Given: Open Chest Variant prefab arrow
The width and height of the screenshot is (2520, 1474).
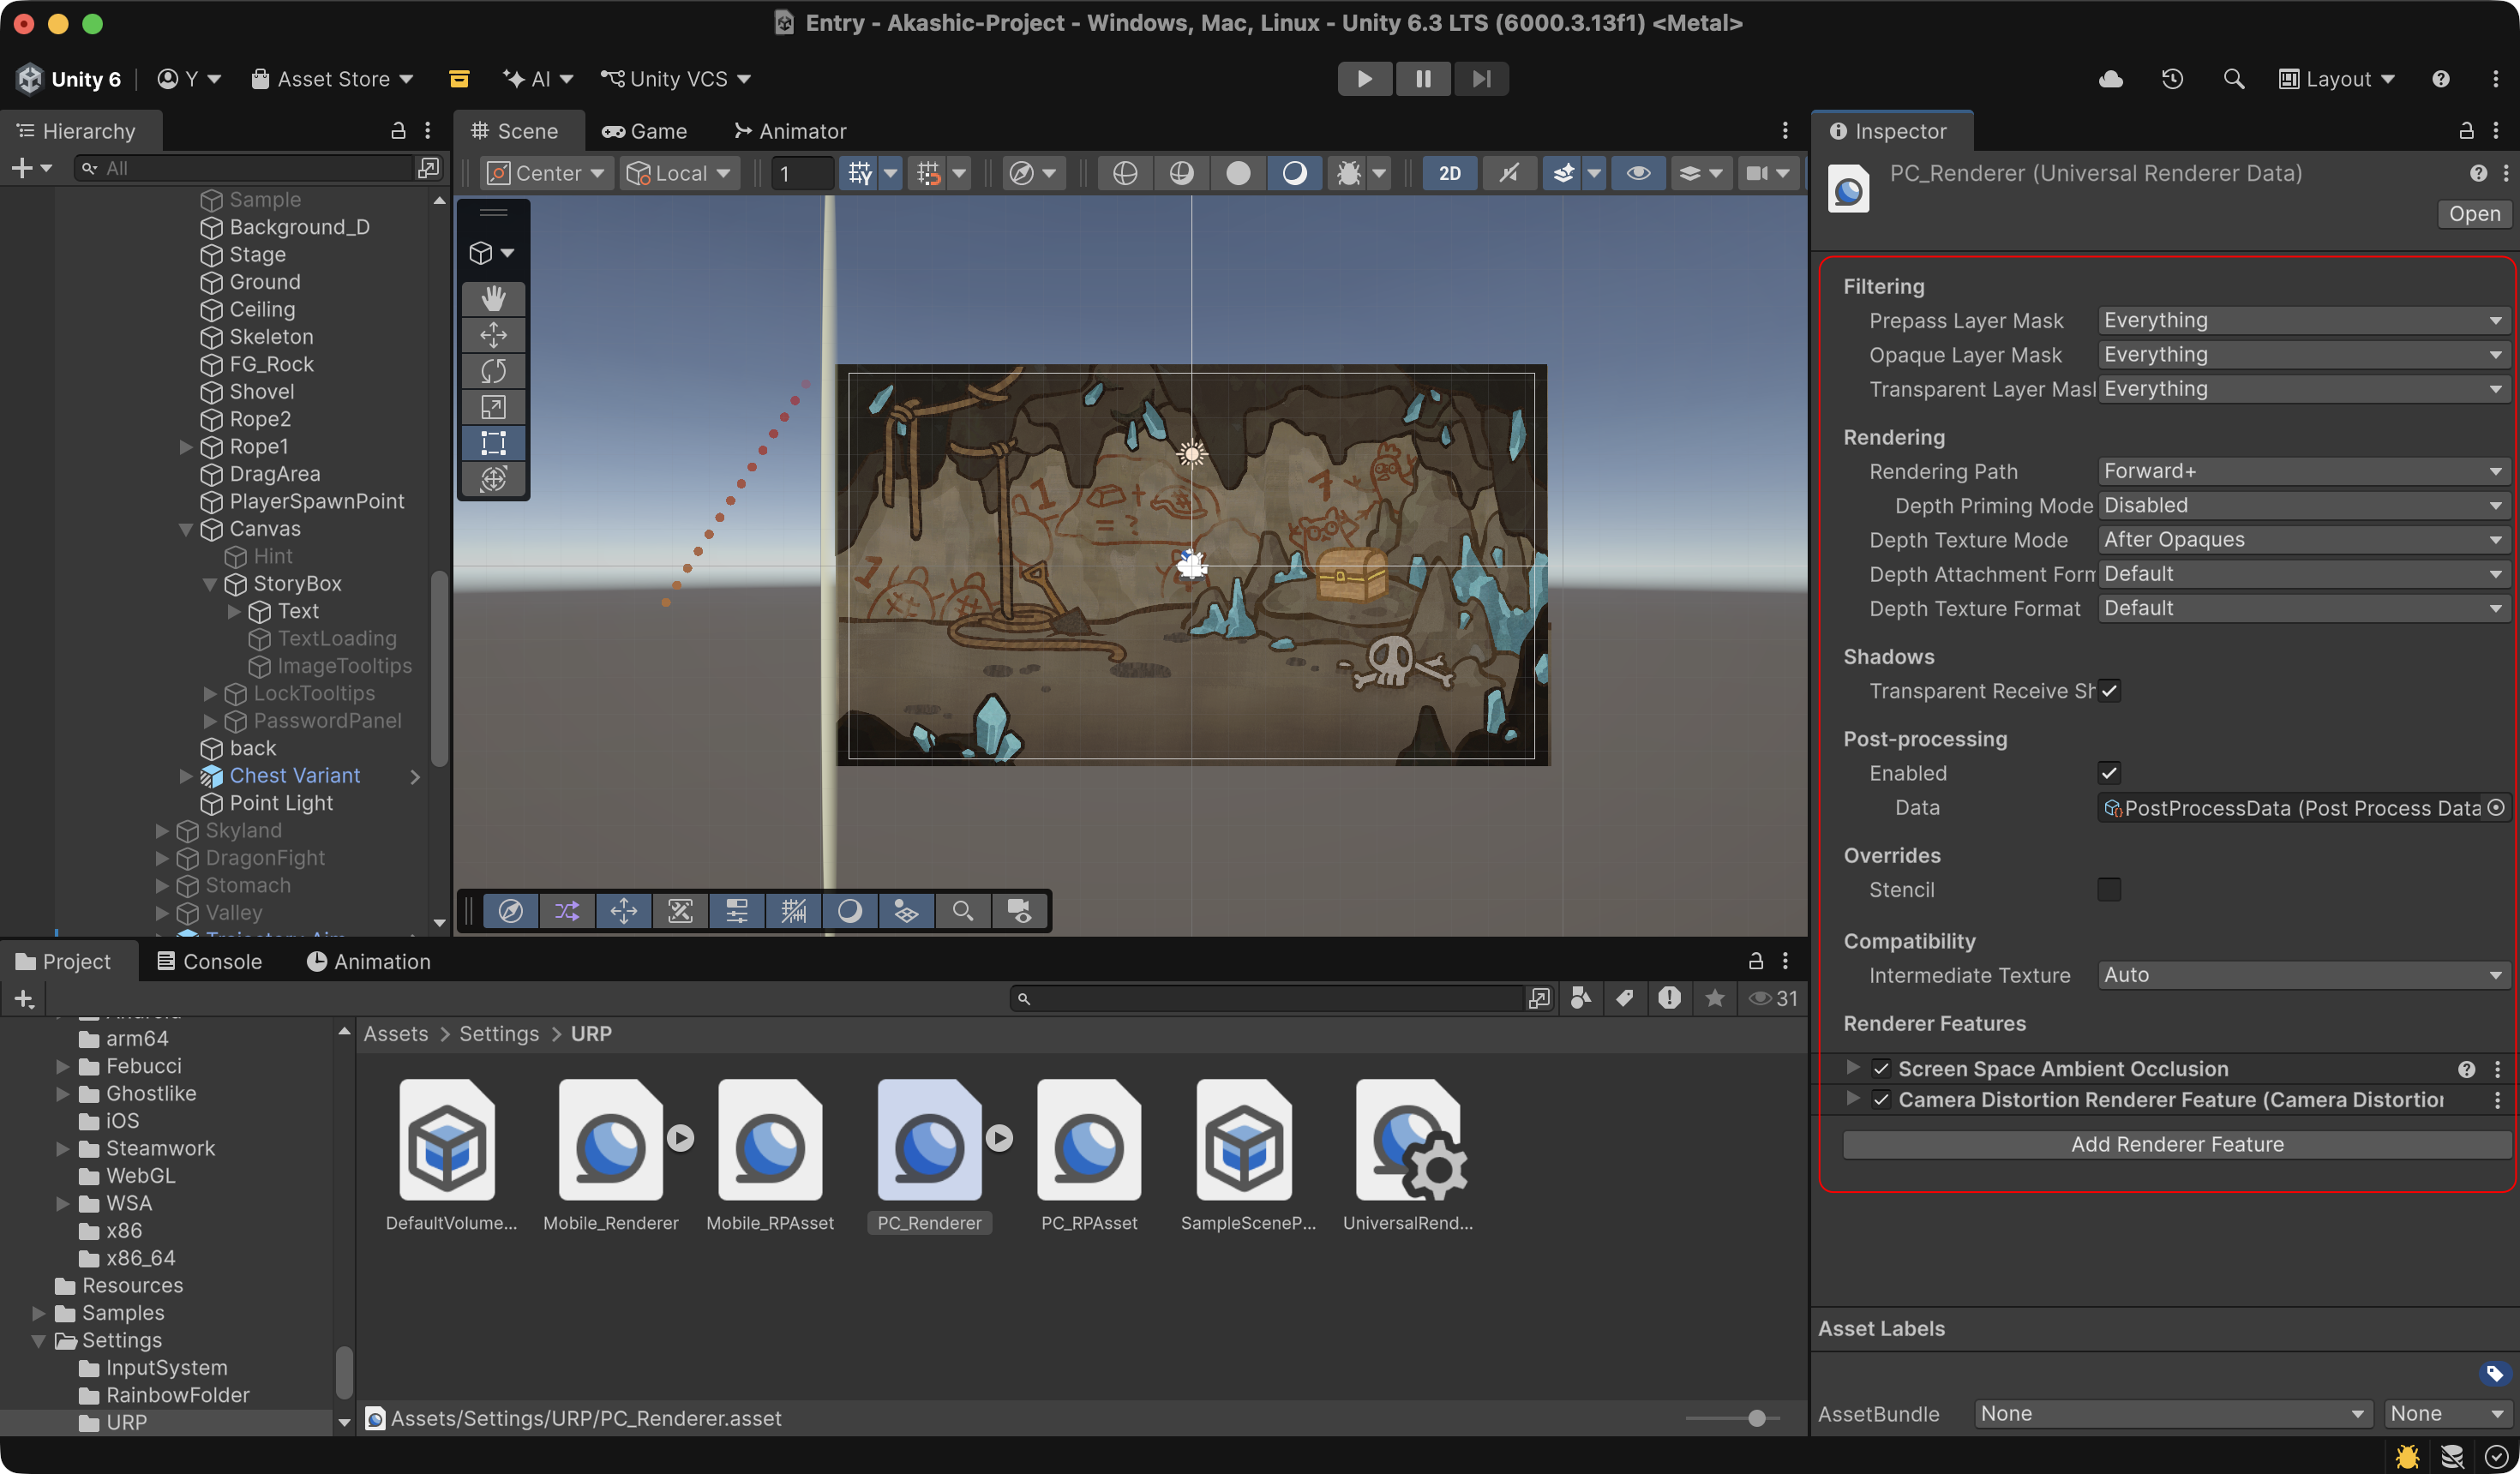Looking at the screenshot, I should pos(415,776).
